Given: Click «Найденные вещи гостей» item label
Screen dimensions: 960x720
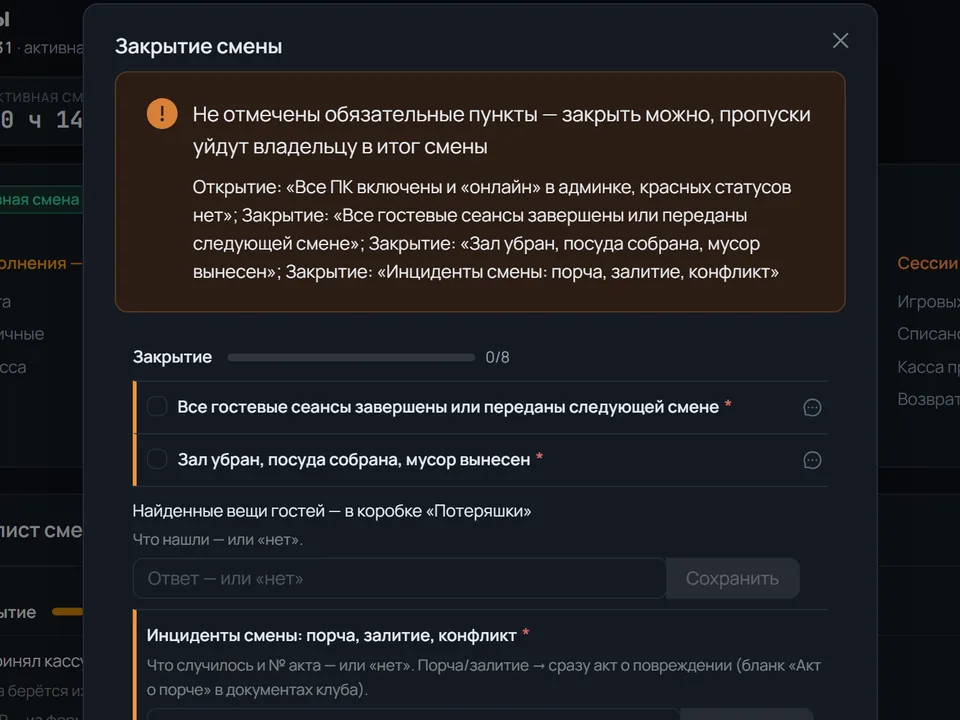Looking at the screenshot, I should (332, 511).
